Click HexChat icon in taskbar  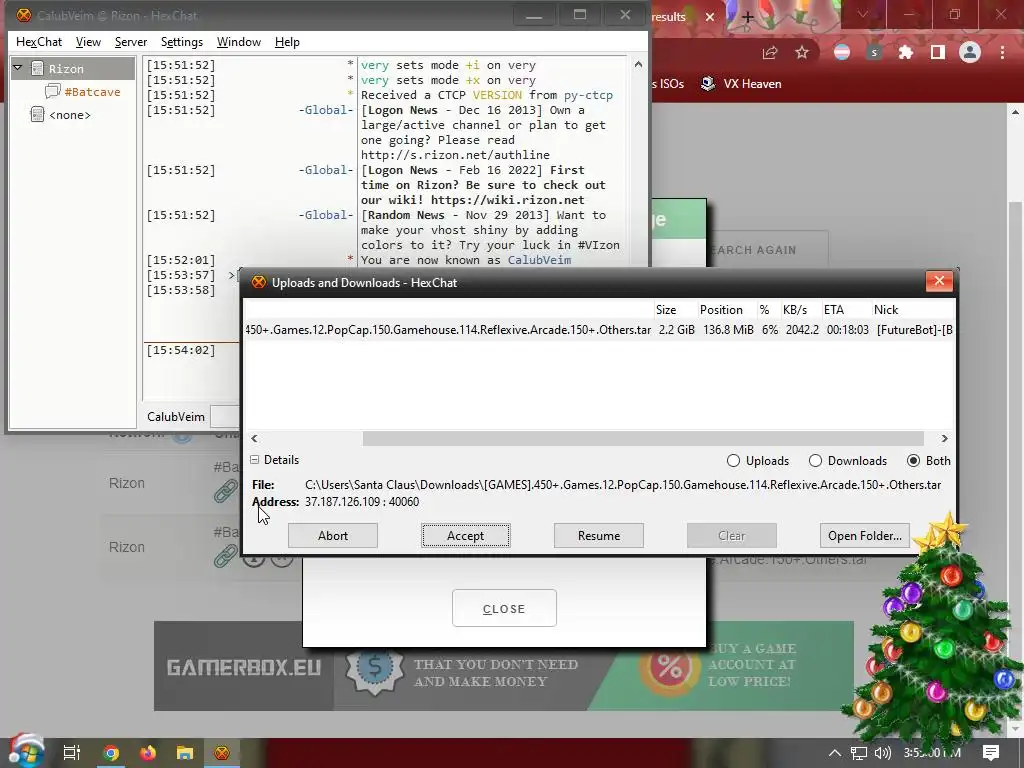click(x=222, y=753)
